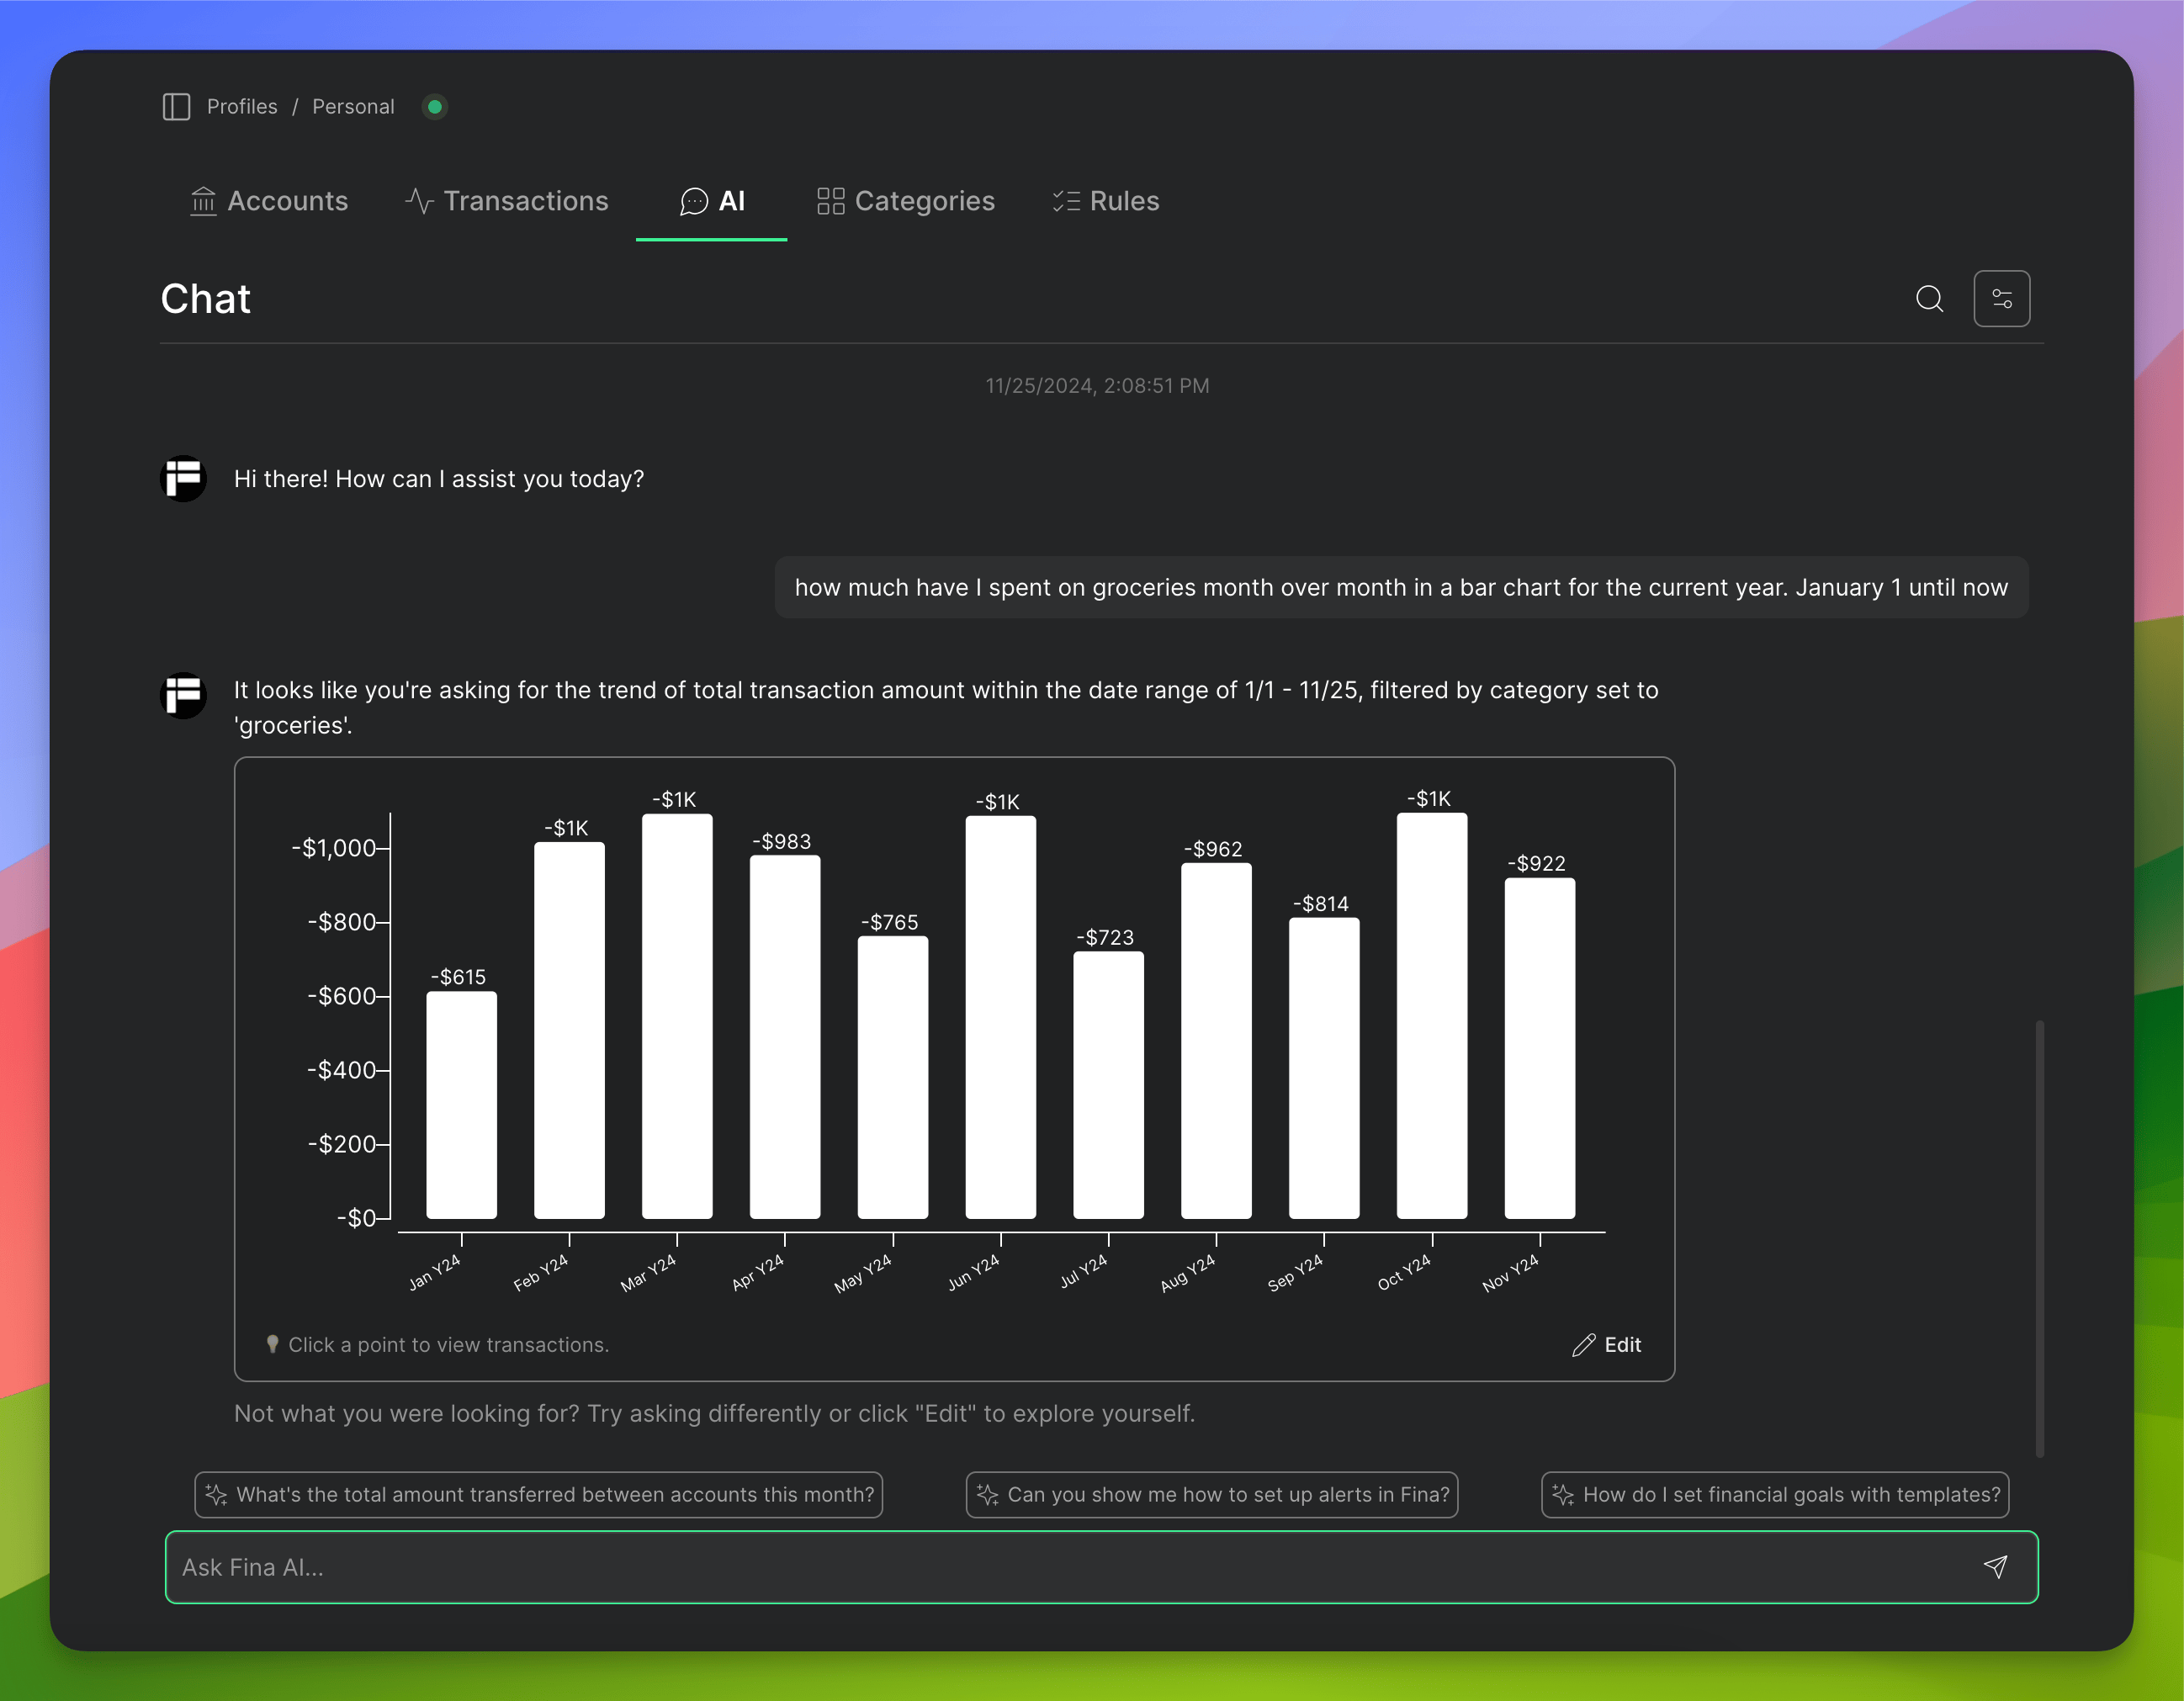Click the 'Click a point to view transactions' hint
2184x1701 pixels.
[x=449, y=1345]
